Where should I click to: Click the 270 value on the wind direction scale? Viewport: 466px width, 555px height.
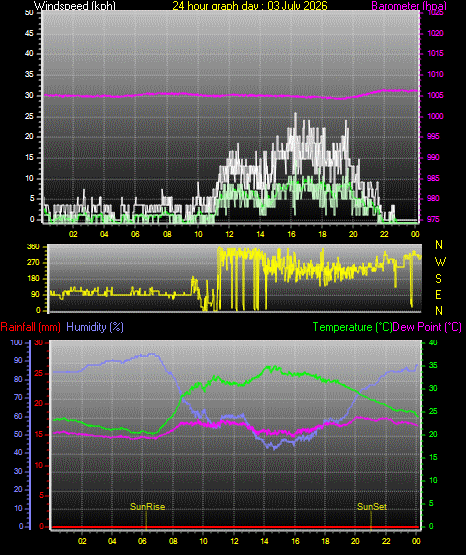(34, 263)
